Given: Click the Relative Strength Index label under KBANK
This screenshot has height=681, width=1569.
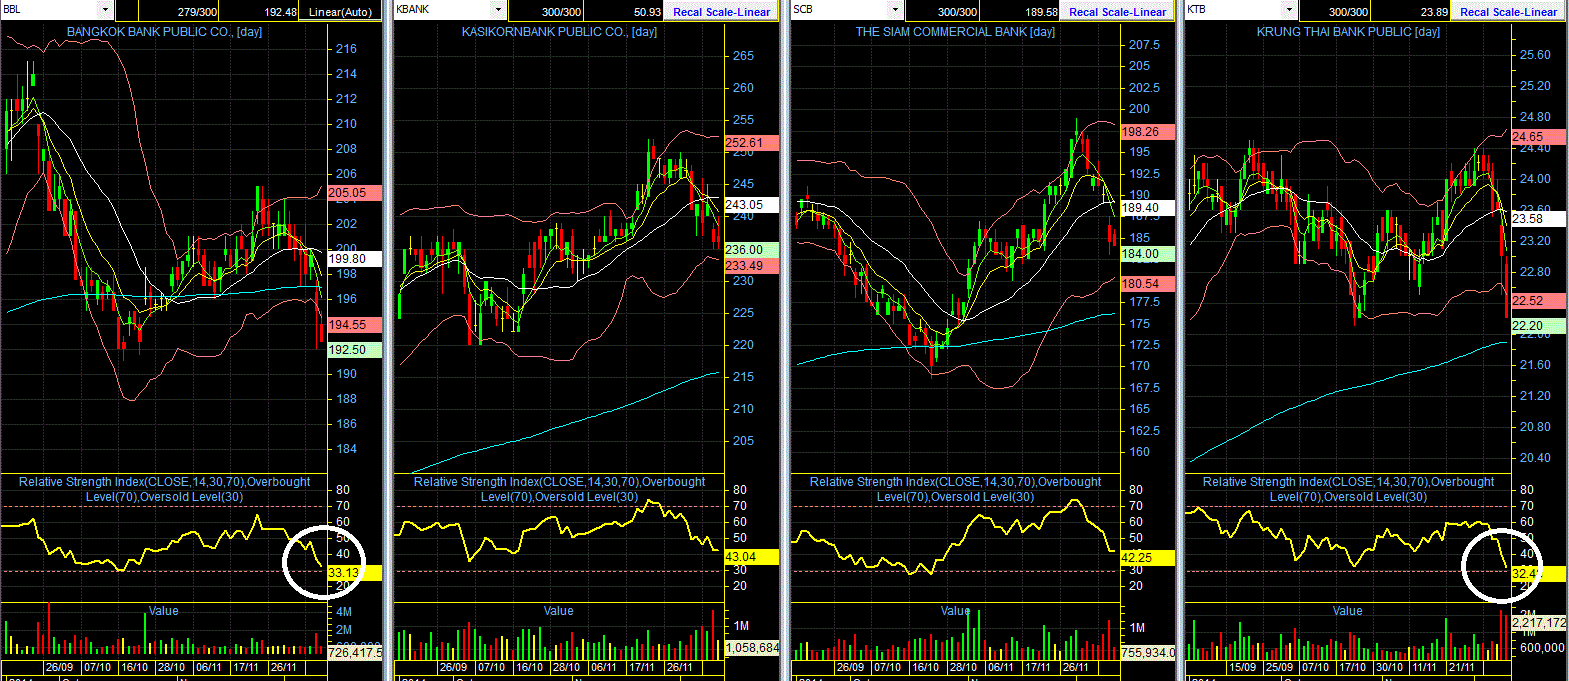Looking at the screenshot, I should coord(559,489).
